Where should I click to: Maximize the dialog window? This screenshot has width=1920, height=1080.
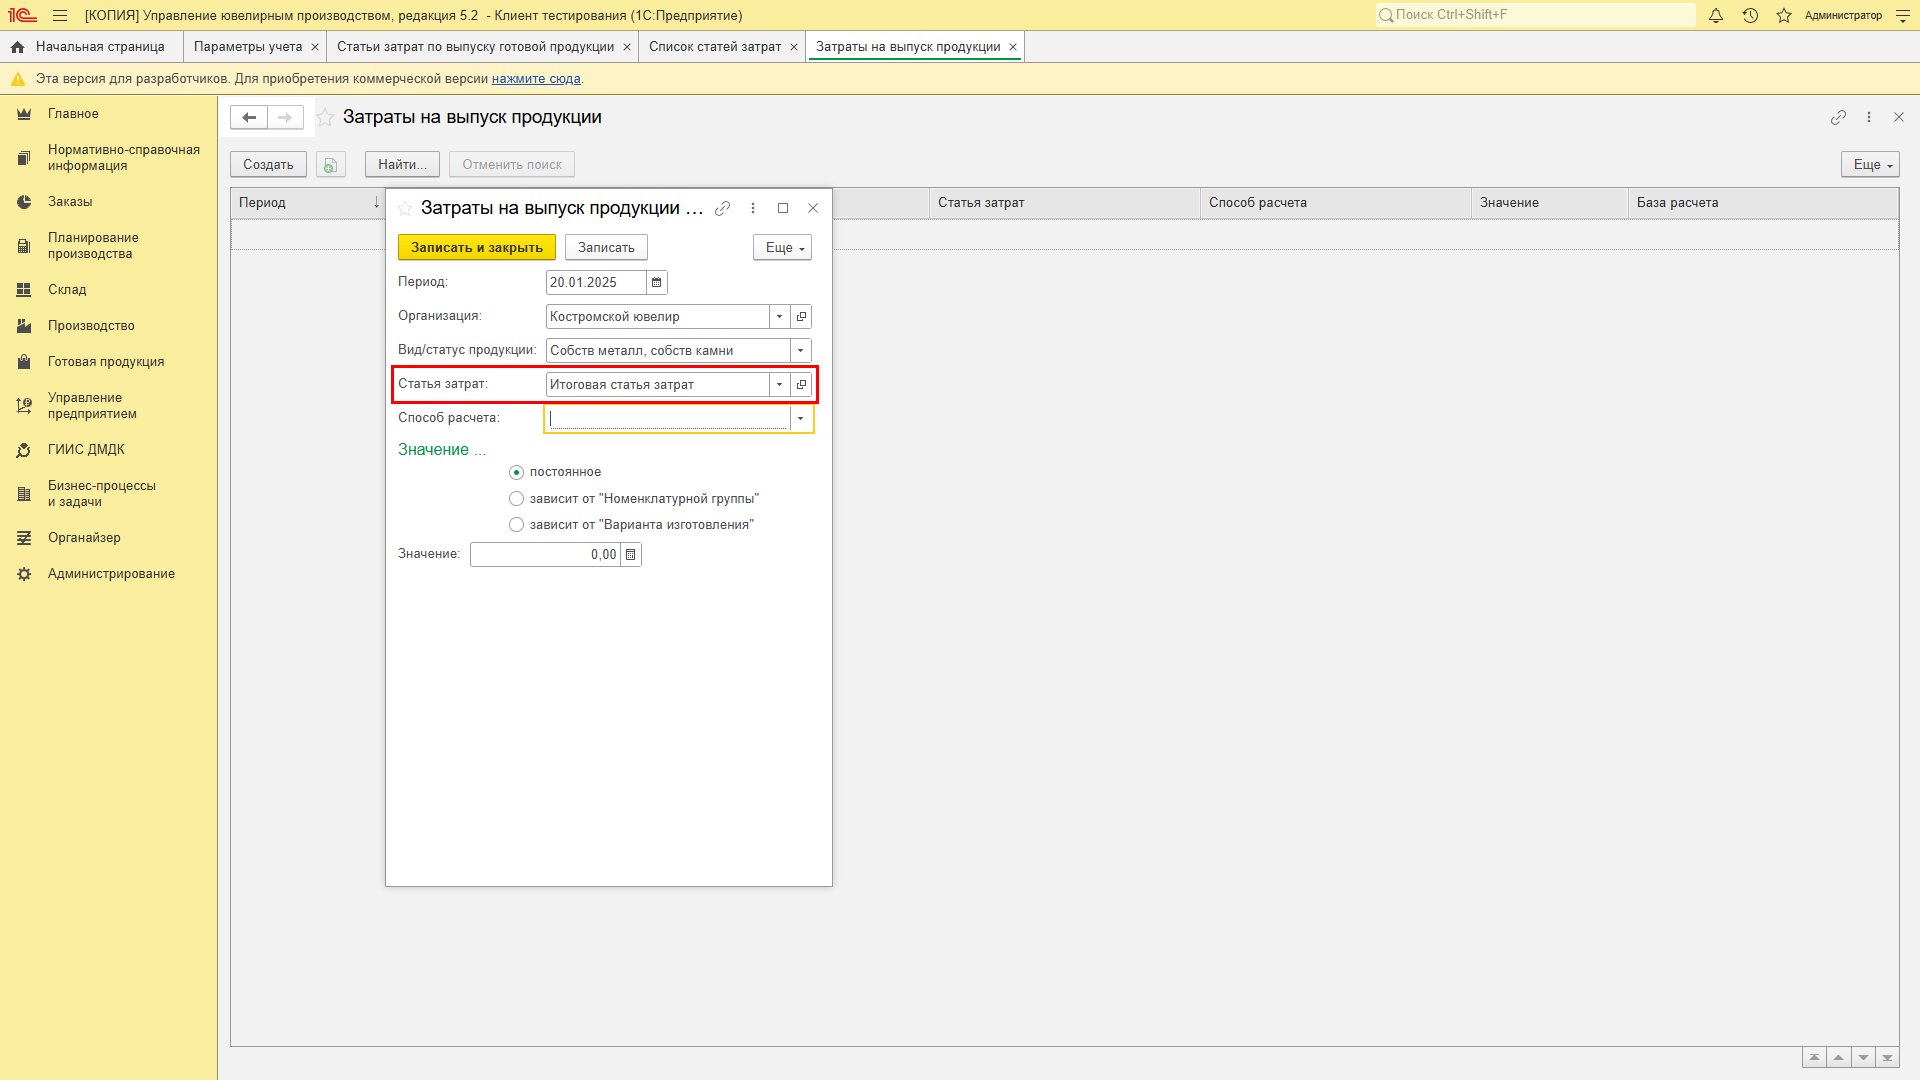click(x=783, y=208)
